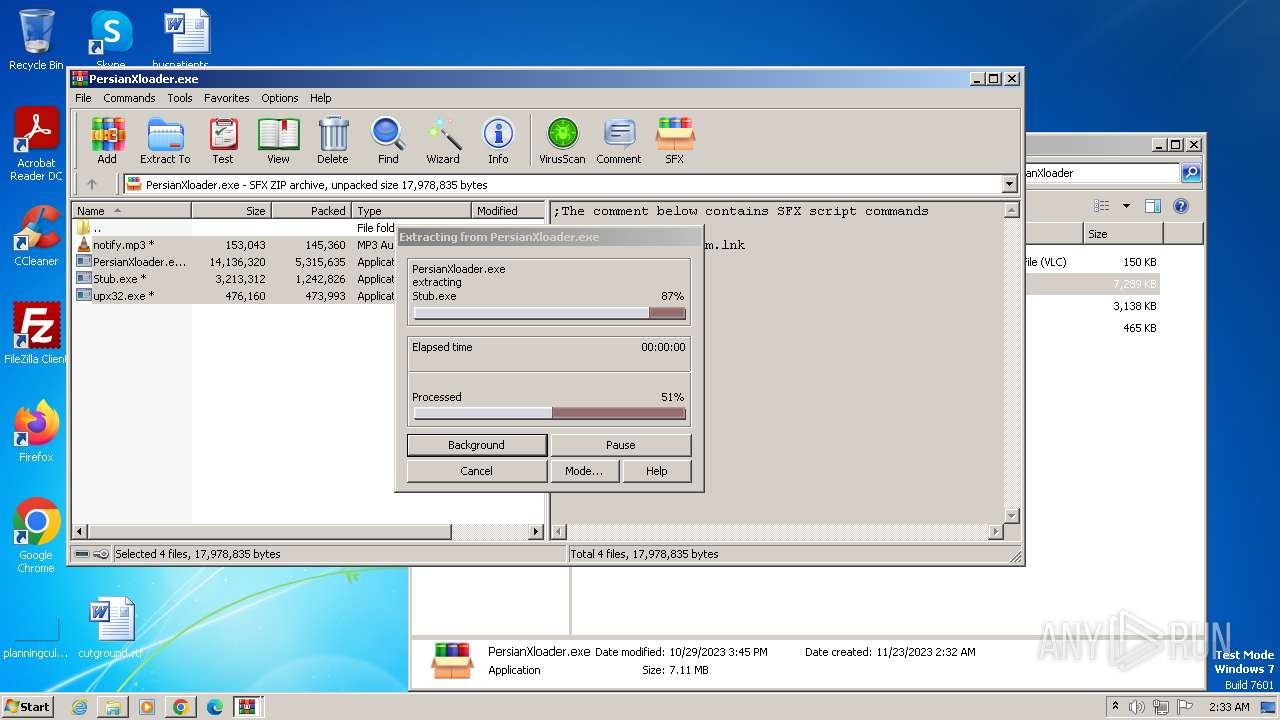Open view options dropdown in Explorer window
The width and height of the screenshot is (1280, 720).
(x=1126, y=206)
